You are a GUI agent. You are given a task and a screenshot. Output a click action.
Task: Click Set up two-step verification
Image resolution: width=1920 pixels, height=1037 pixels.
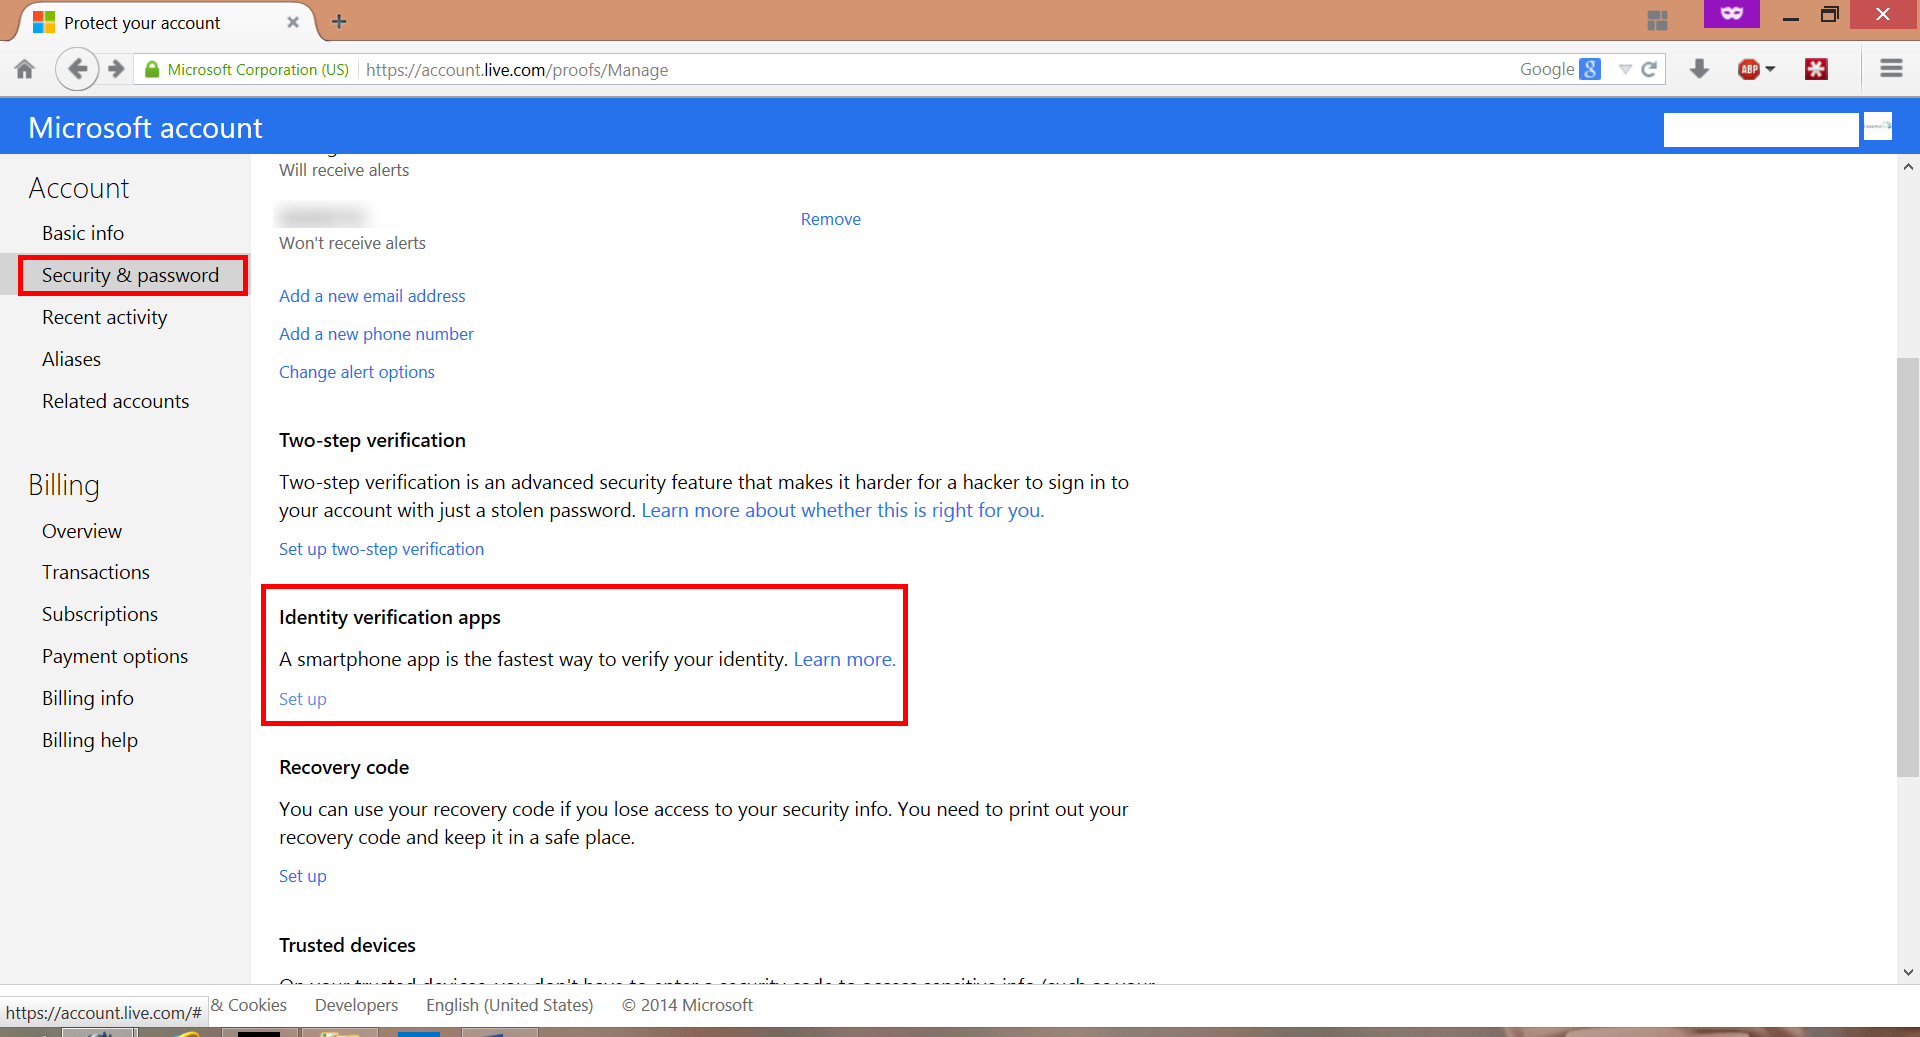381,549
